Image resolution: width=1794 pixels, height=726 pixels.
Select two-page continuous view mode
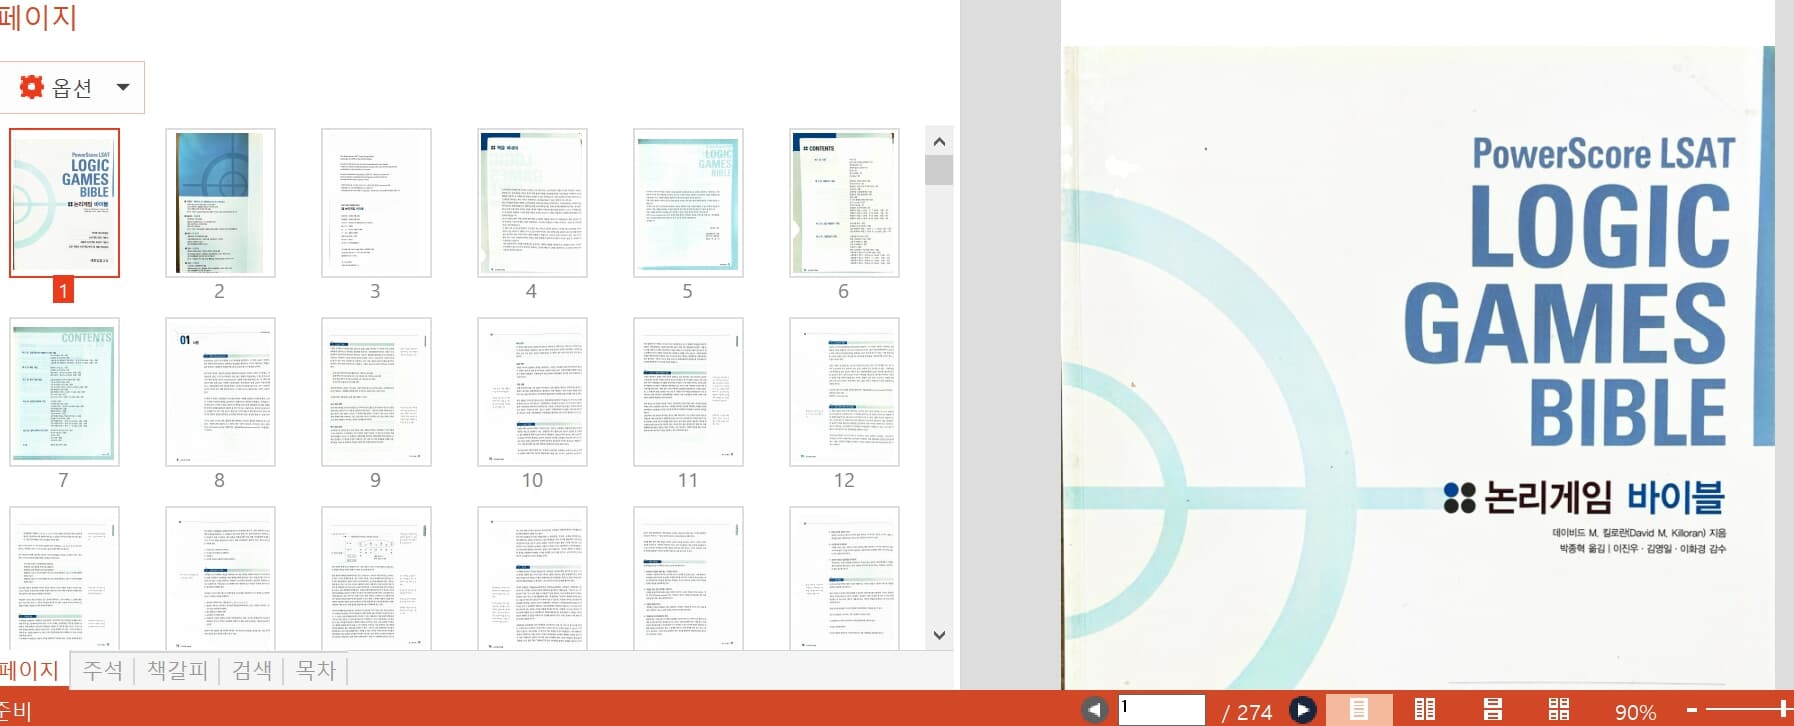pyautogui.click(x=1559, y=710)
